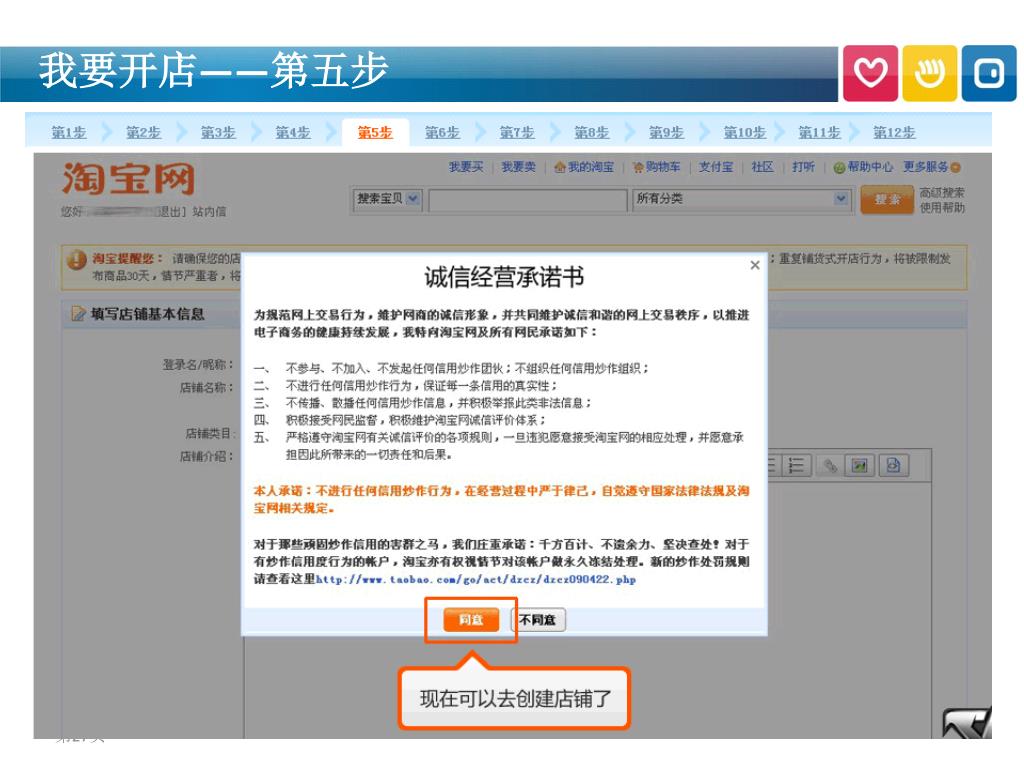
Task: Go to 第10步 tab
Action: coord(744,133)
